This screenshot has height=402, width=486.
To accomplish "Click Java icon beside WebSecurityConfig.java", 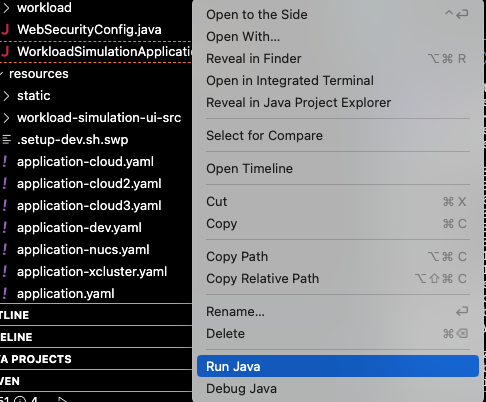I will pos(5,30).
